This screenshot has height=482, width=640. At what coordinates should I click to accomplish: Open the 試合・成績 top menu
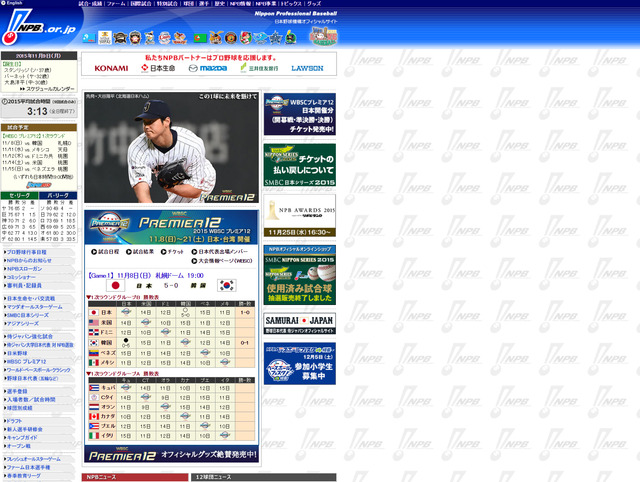pos(90,3)
